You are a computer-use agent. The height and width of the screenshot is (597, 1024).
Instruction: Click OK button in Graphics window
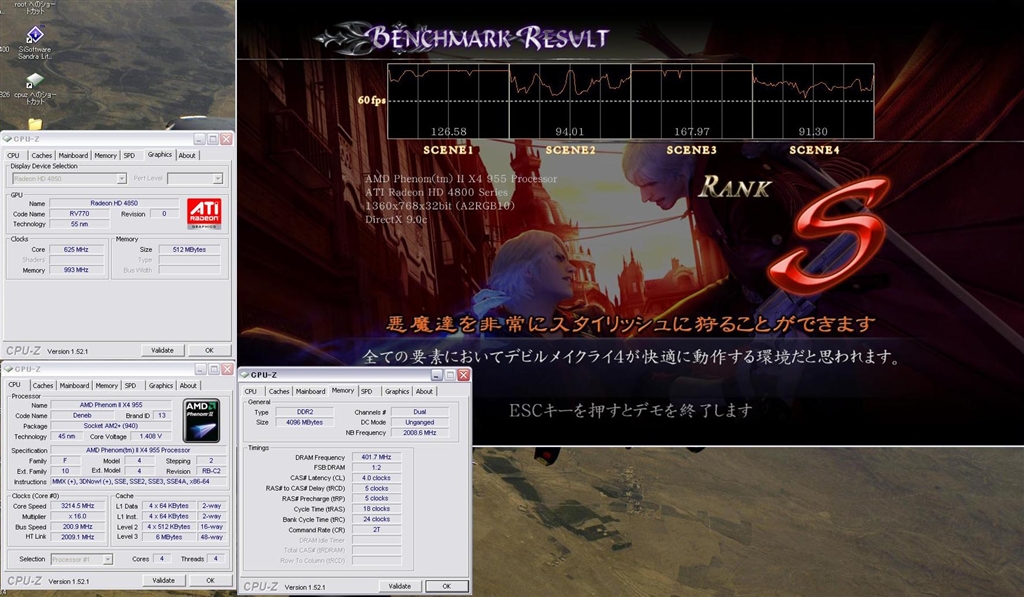pyautogui.click(x=210, y=350)
